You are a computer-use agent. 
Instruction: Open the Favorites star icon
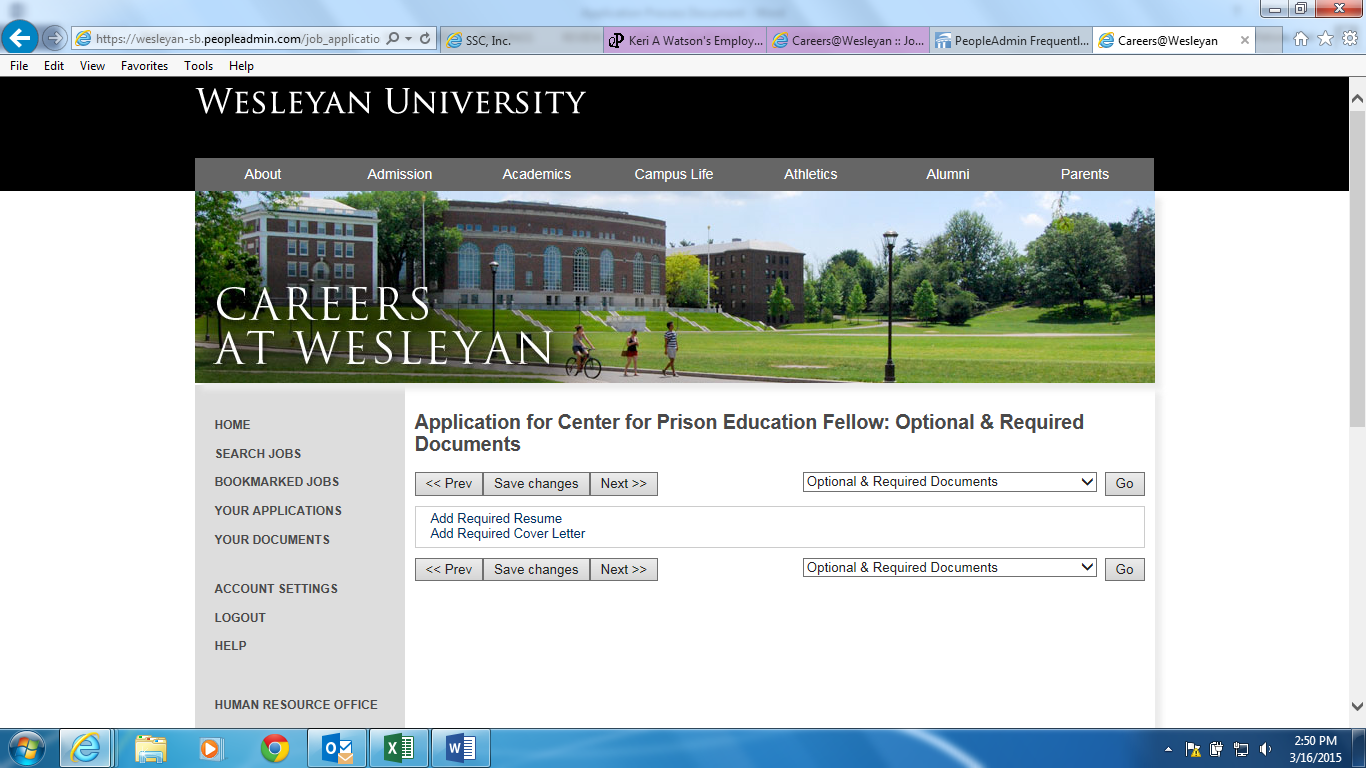pyautogui.click(x=1325, y=39)
